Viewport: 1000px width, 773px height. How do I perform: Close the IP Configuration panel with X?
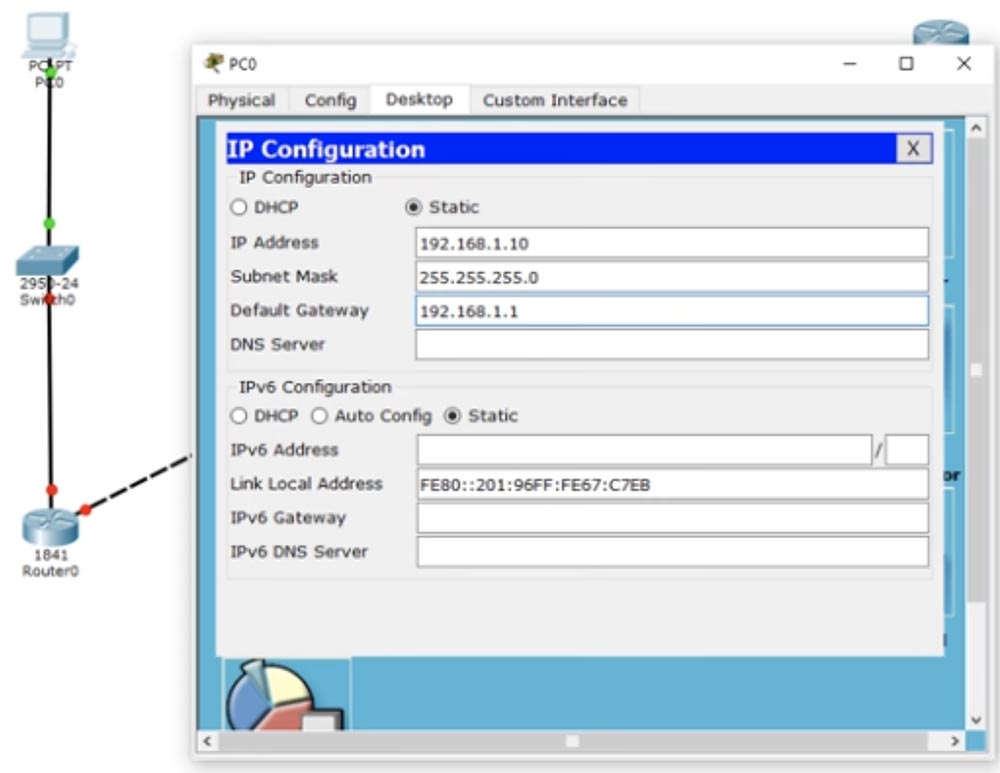[913, 149]
